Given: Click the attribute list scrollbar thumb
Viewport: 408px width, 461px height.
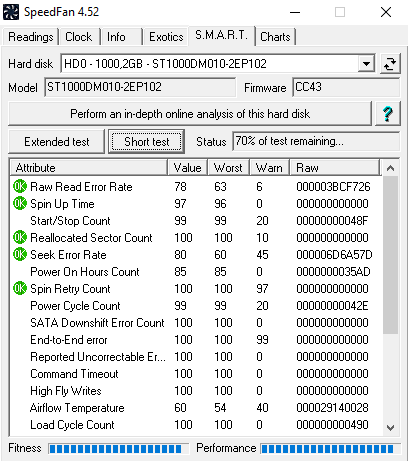Looking at the screenshot, I should tap(390, 255).
